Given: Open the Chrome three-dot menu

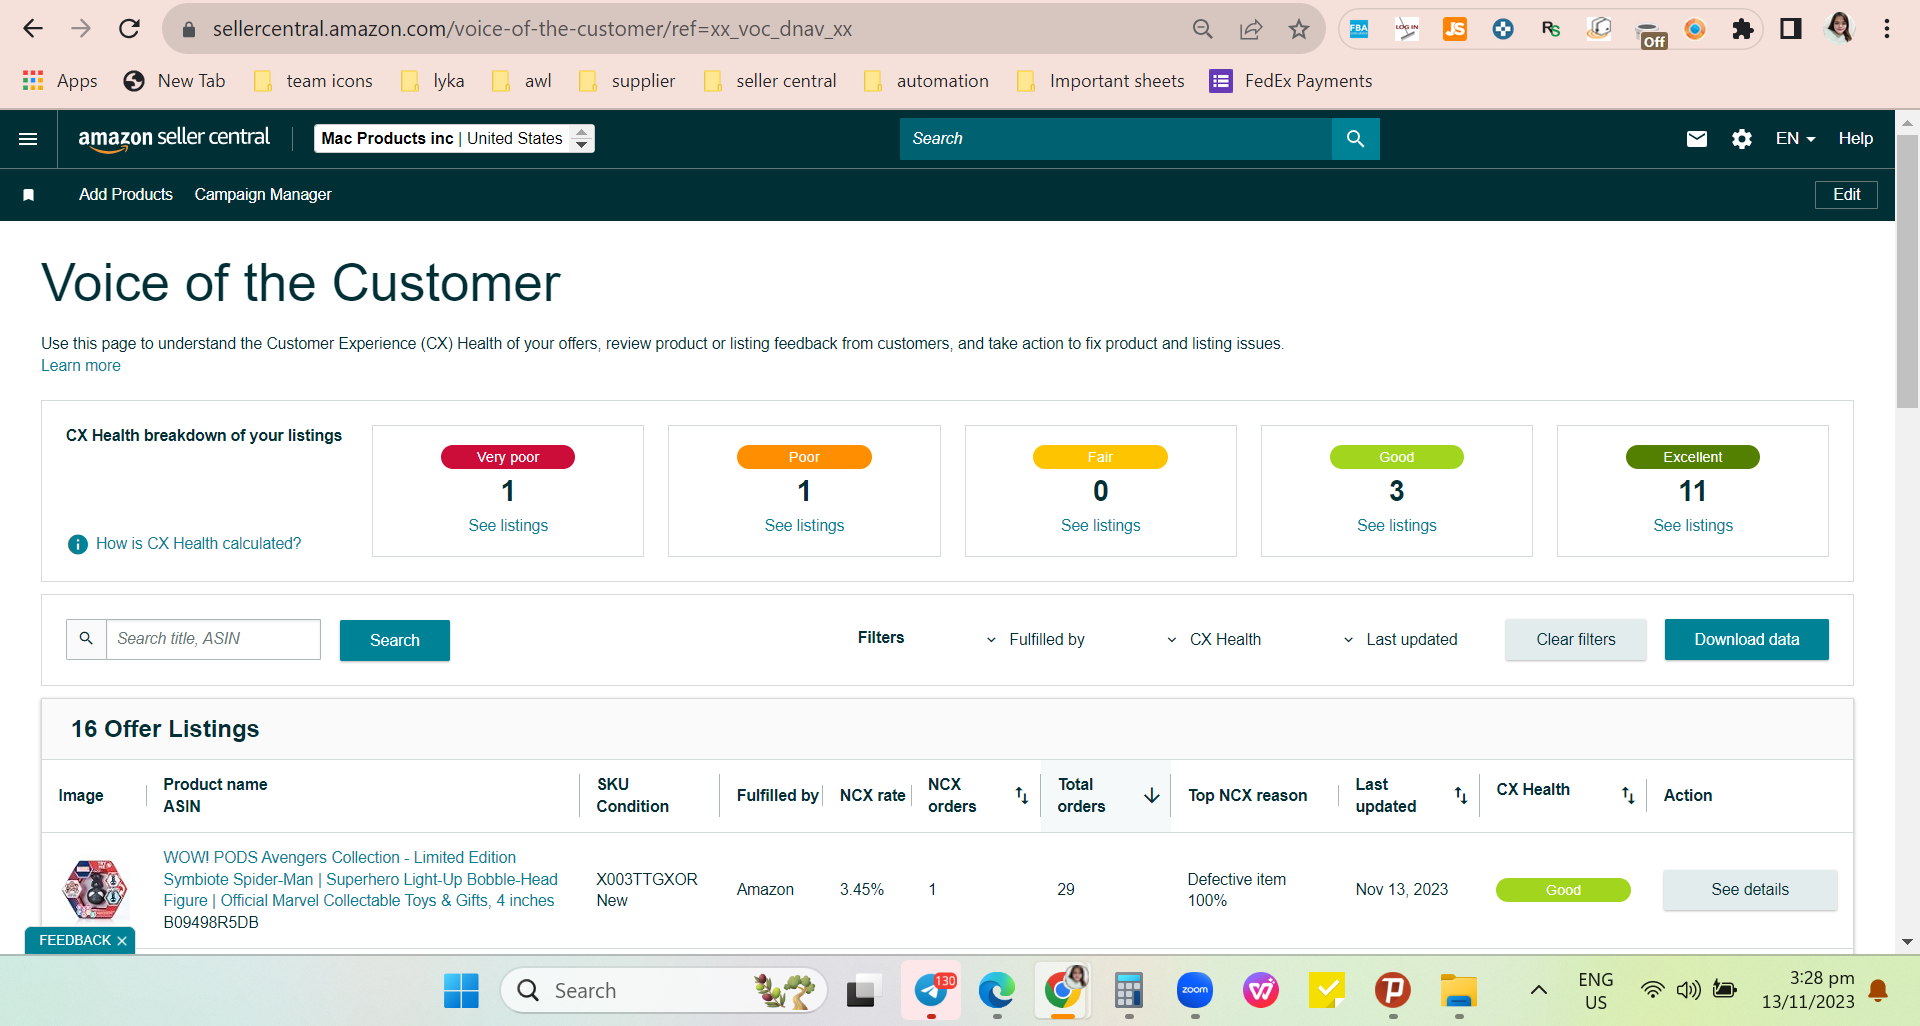Looking at the screenshot, I should [1887, 29].
